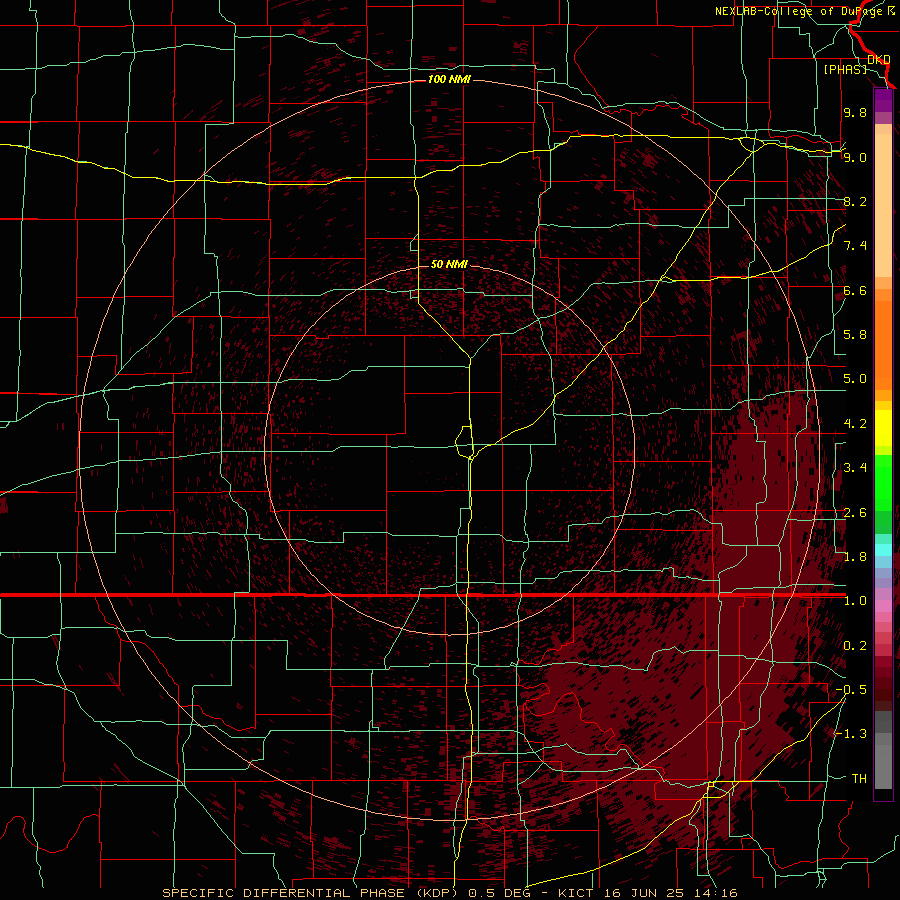Click the 100 NMI range ring label

[449, 79]
